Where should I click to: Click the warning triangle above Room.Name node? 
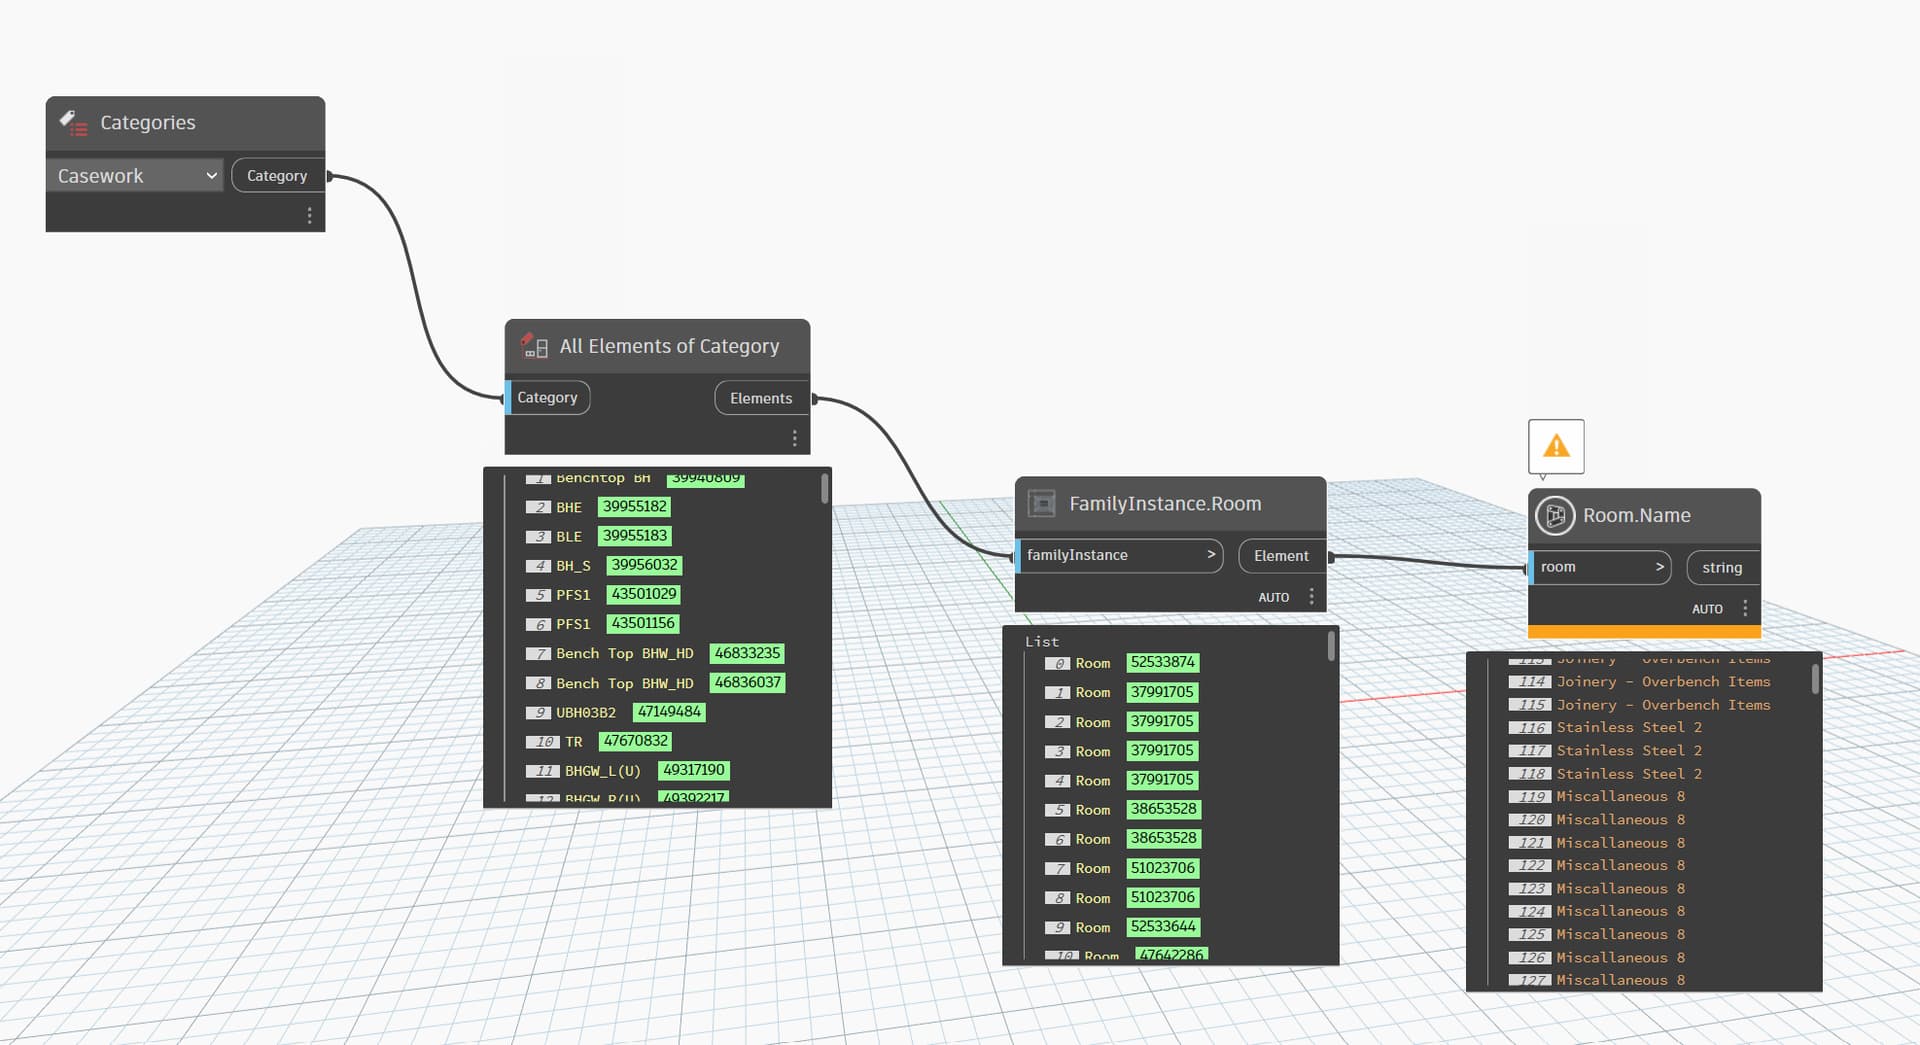[1556, 446]
